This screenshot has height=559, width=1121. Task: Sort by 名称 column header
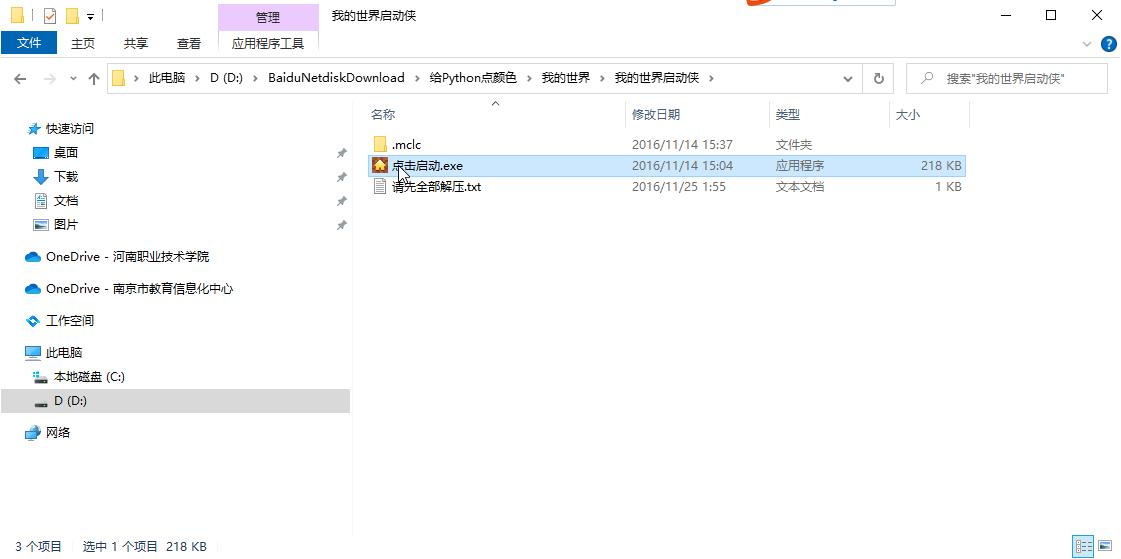click(382, 114)
